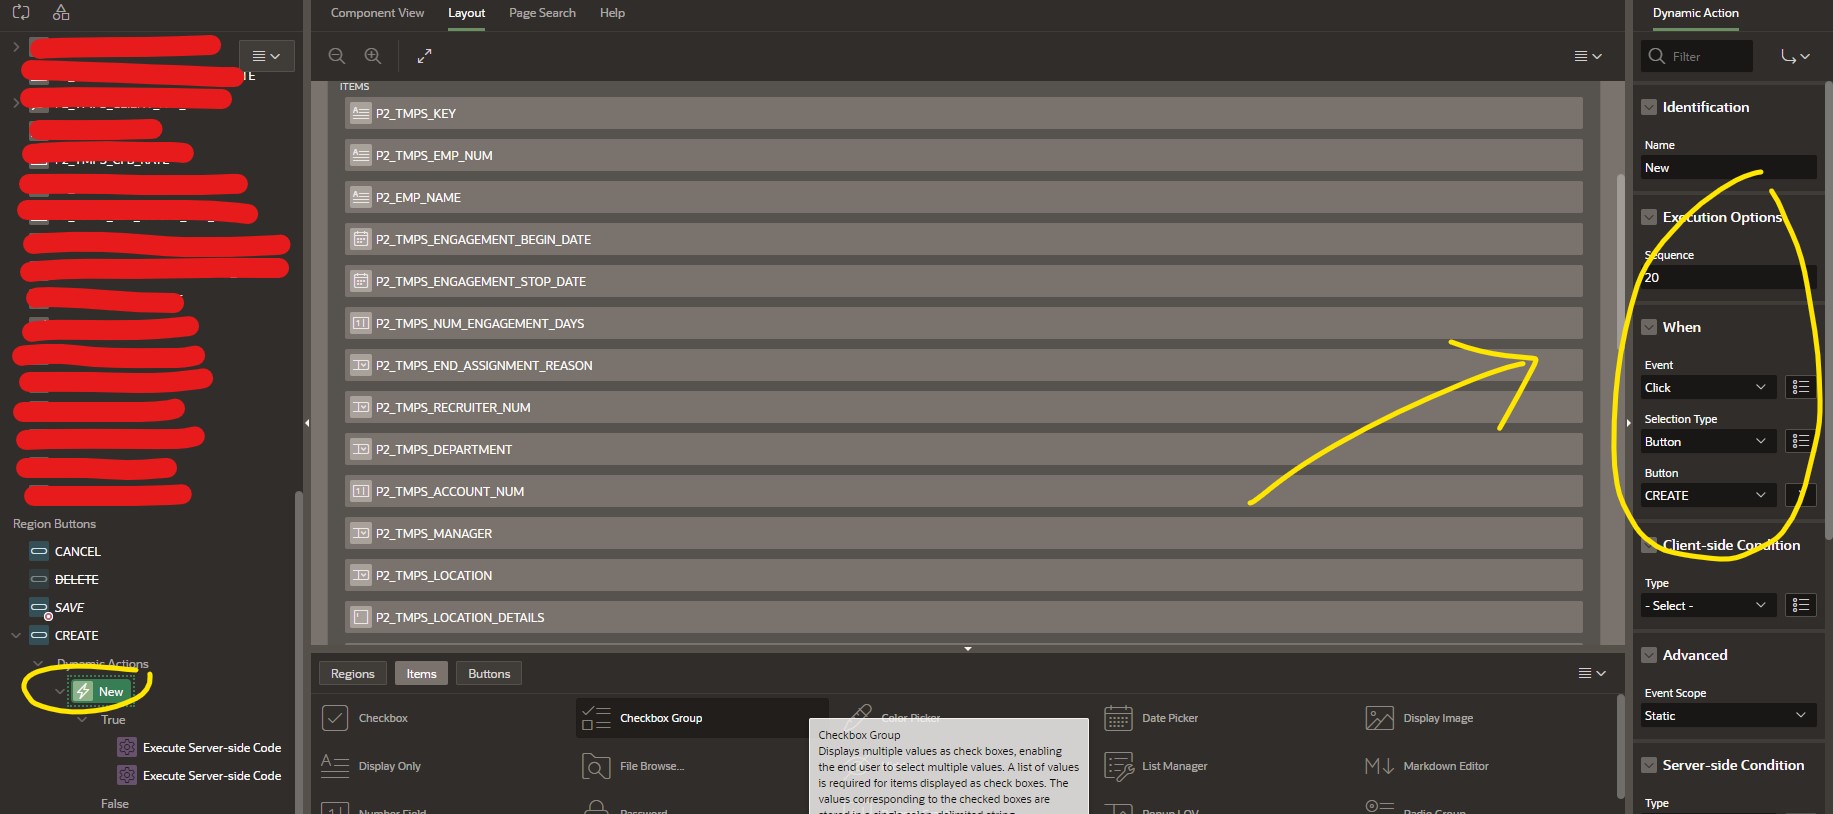Zoom out the layout view
Screen dimensions: 1833x814
coord(337,56)
